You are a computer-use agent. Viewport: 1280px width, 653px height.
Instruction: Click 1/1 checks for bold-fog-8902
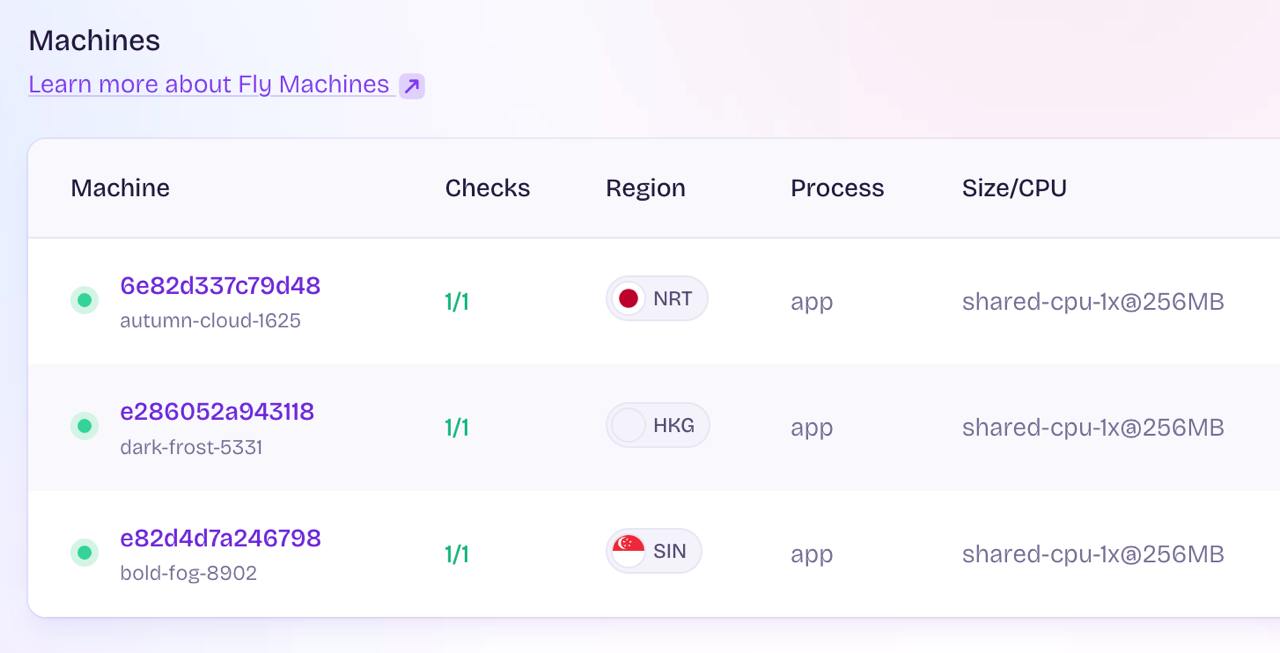point(457,554)
